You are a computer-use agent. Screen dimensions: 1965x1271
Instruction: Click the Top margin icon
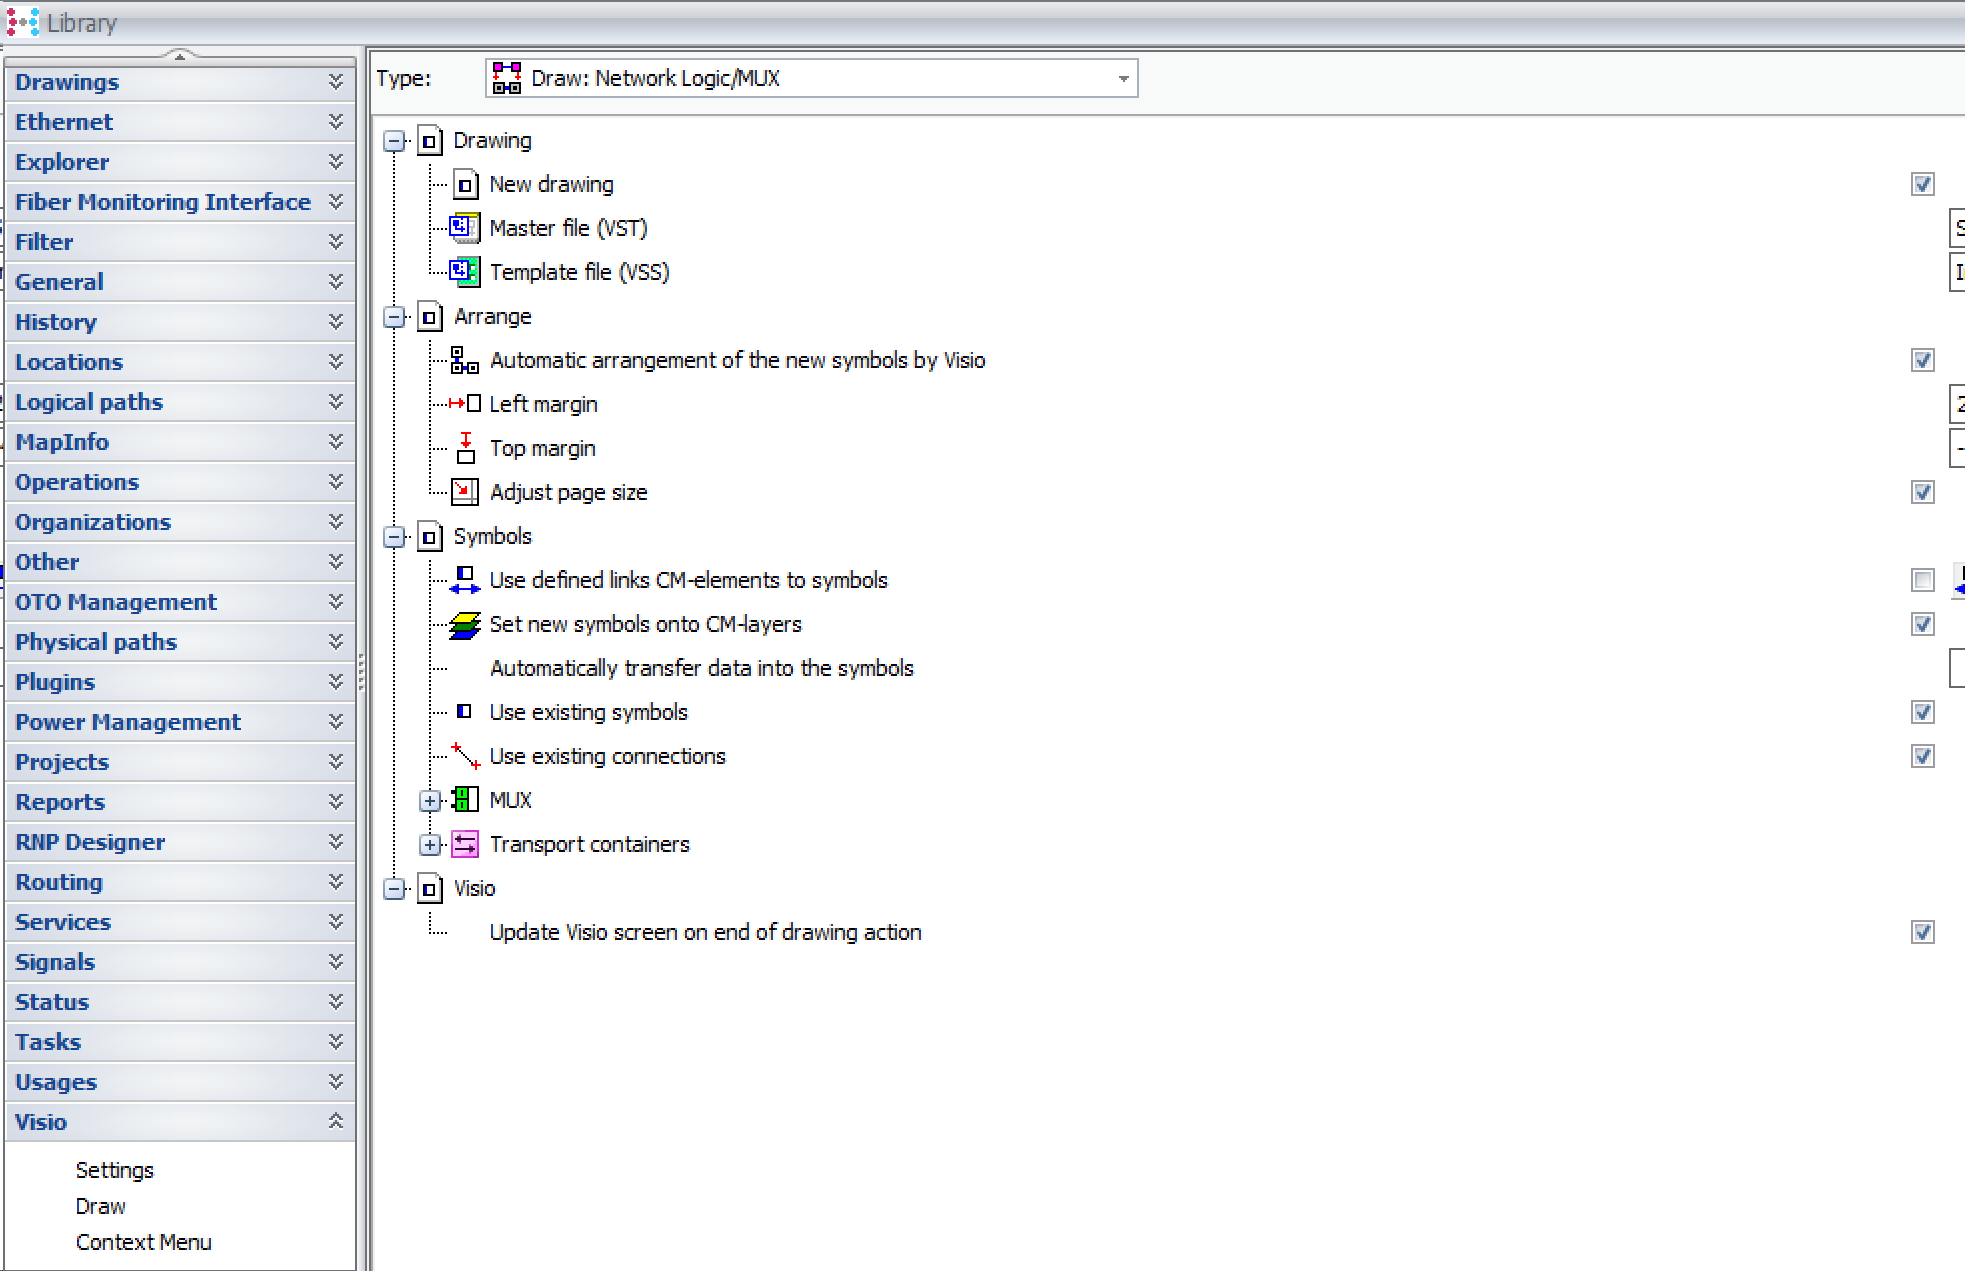pos(465,448)
